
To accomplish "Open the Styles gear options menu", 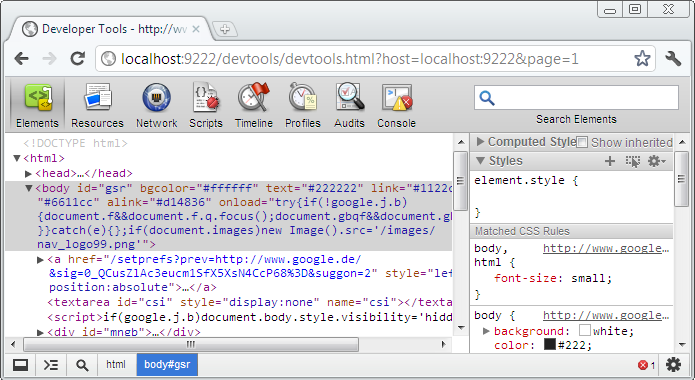I will click(657, 161).
